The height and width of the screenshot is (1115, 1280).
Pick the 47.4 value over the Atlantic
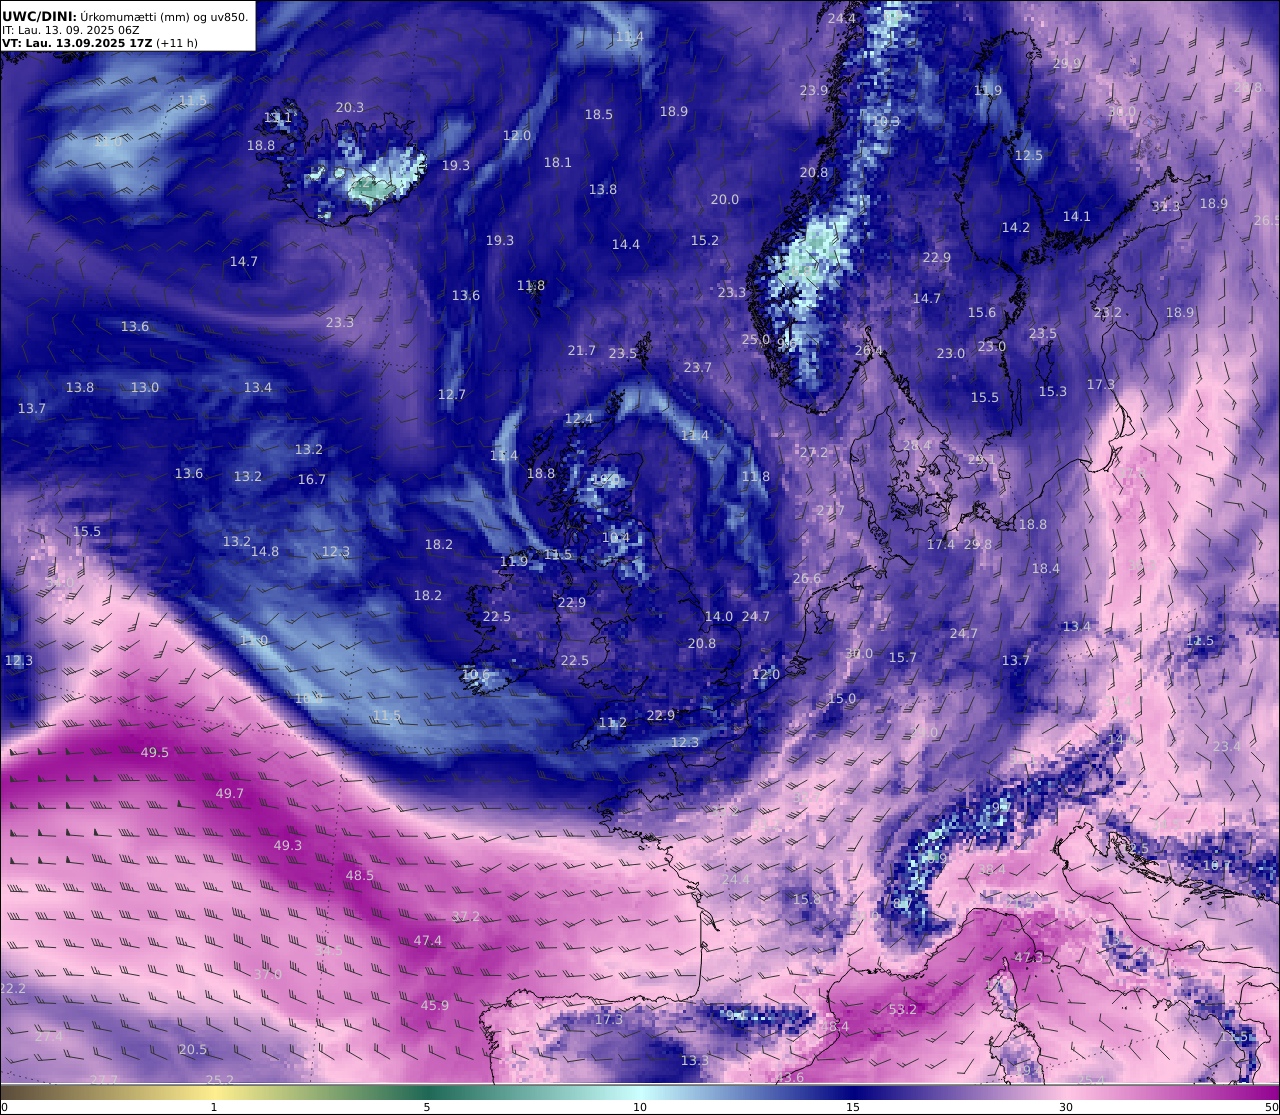point(428,940)
